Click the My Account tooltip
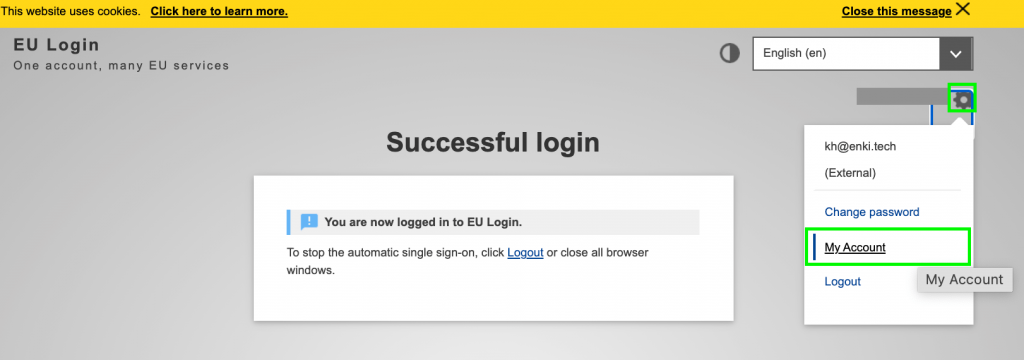The width and height of the screenshot is (1024, 360). click(x=965, y=280)
